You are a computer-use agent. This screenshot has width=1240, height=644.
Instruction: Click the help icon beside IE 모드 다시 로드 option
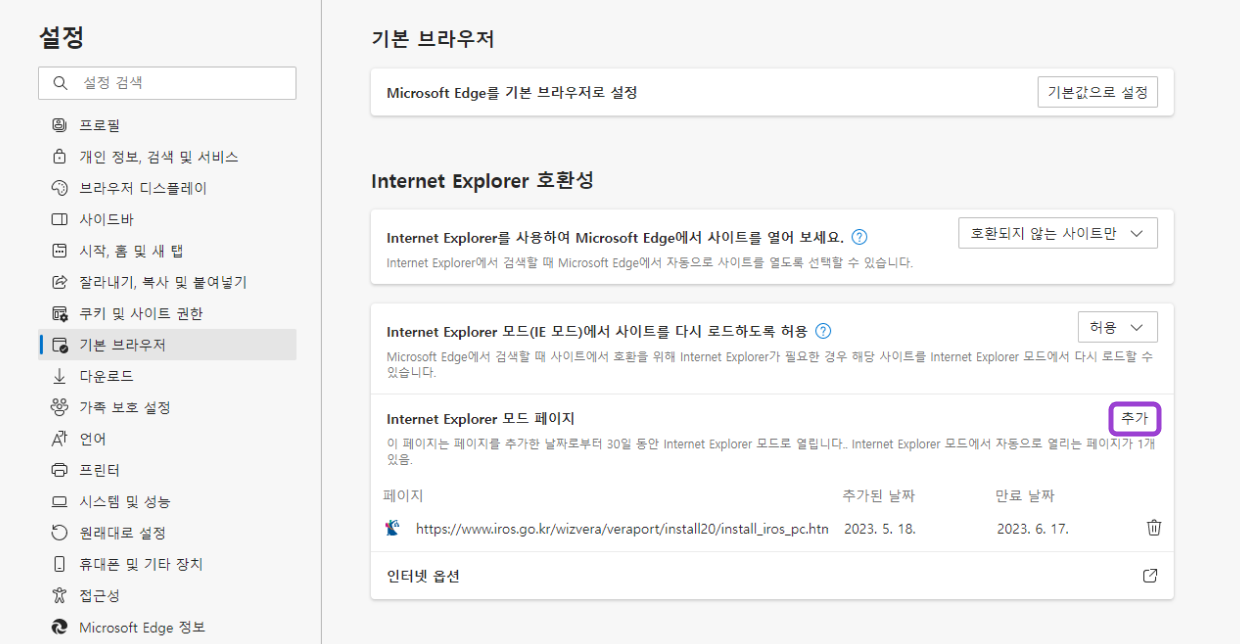822,327
